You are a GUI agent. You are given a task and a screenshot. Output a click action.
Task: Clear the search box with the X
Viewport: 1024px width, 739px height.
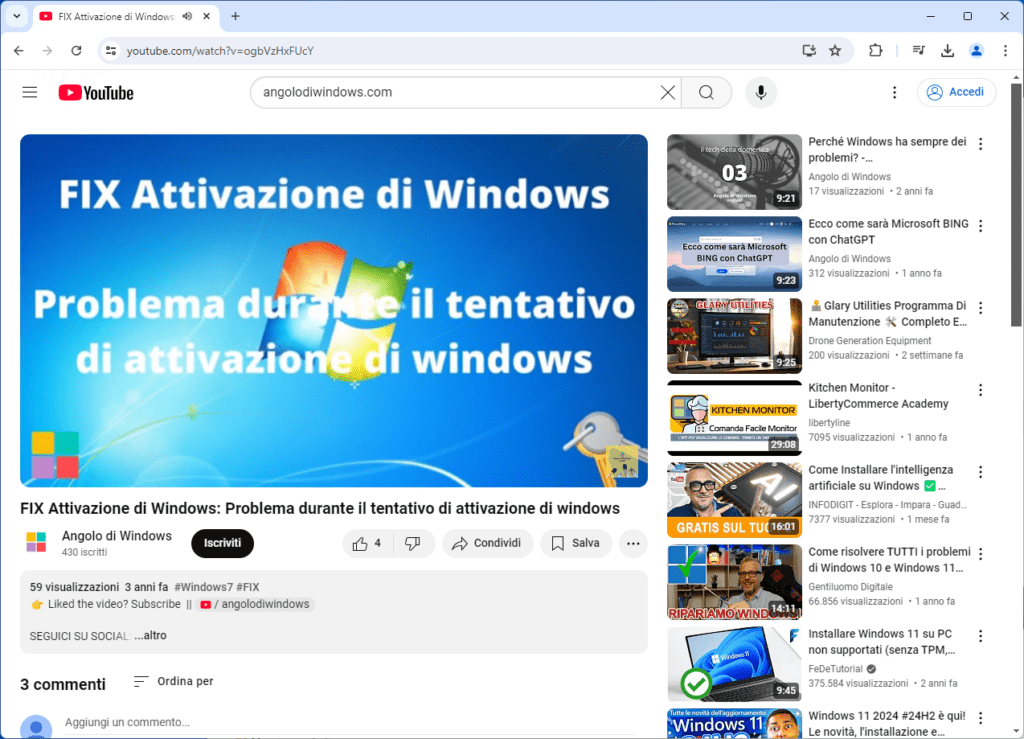[x=667, y=93]
